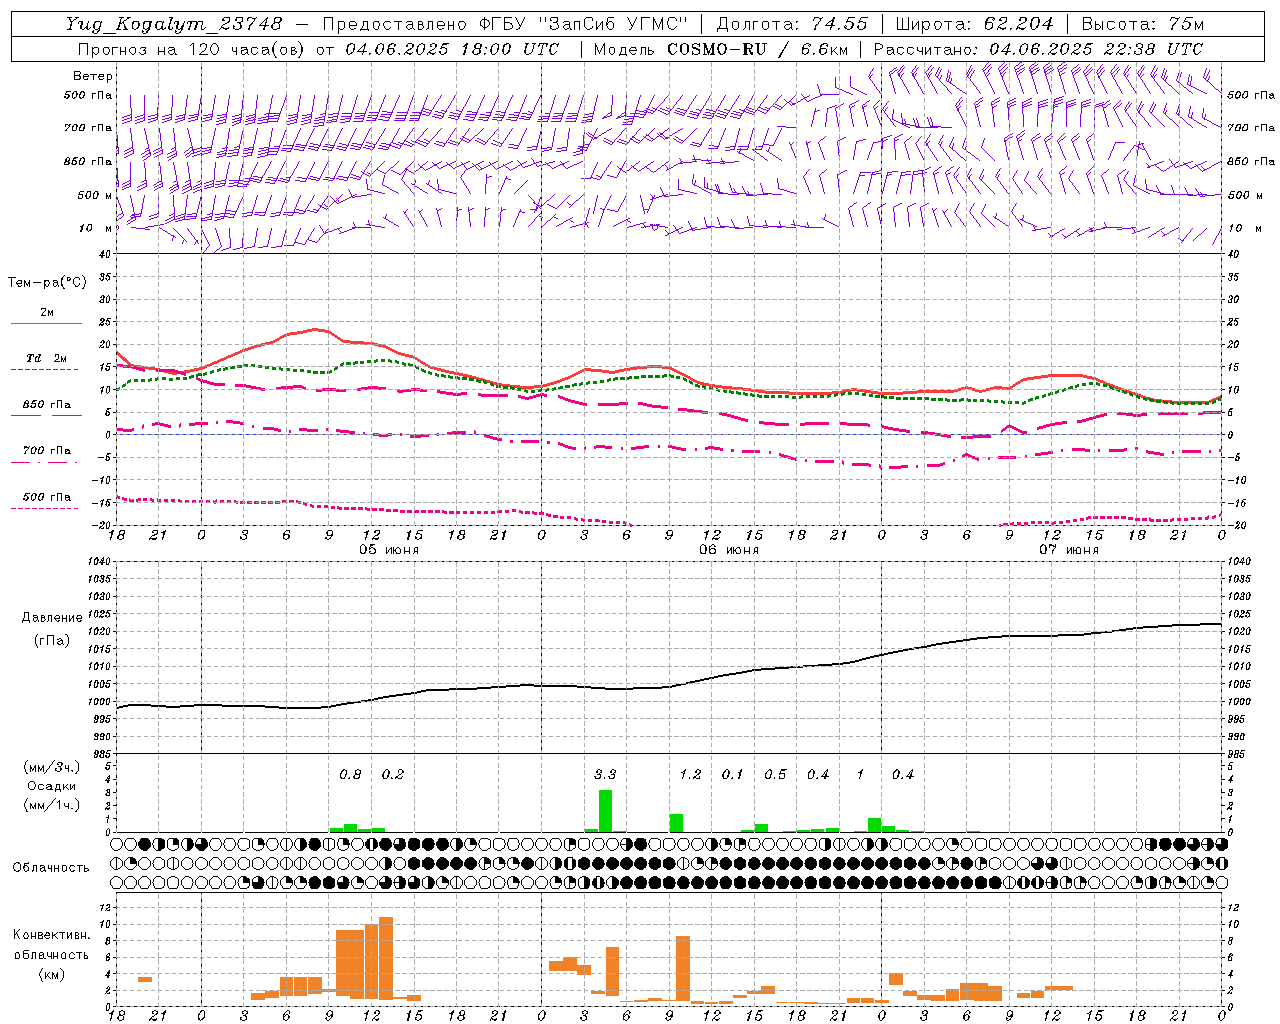
Task: Click the '0.2' precipitation value
Action: point(393,774)
